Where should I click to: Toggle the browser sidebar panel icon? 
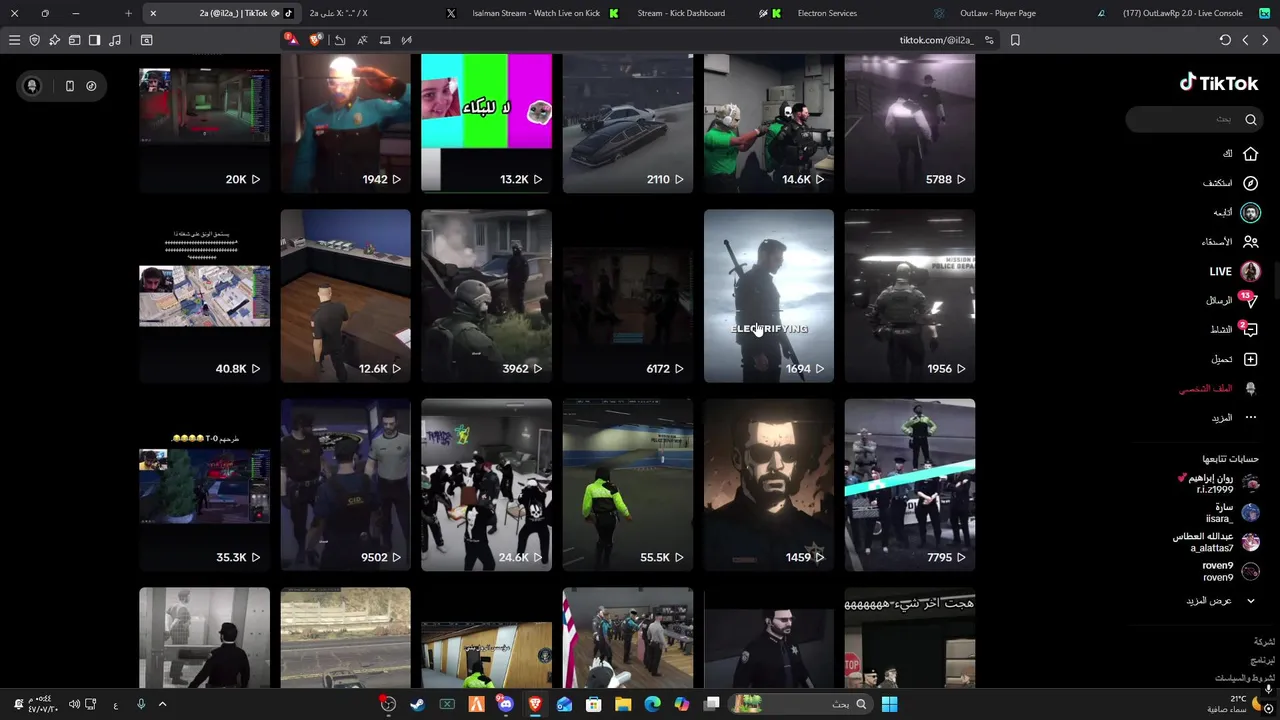94,40
